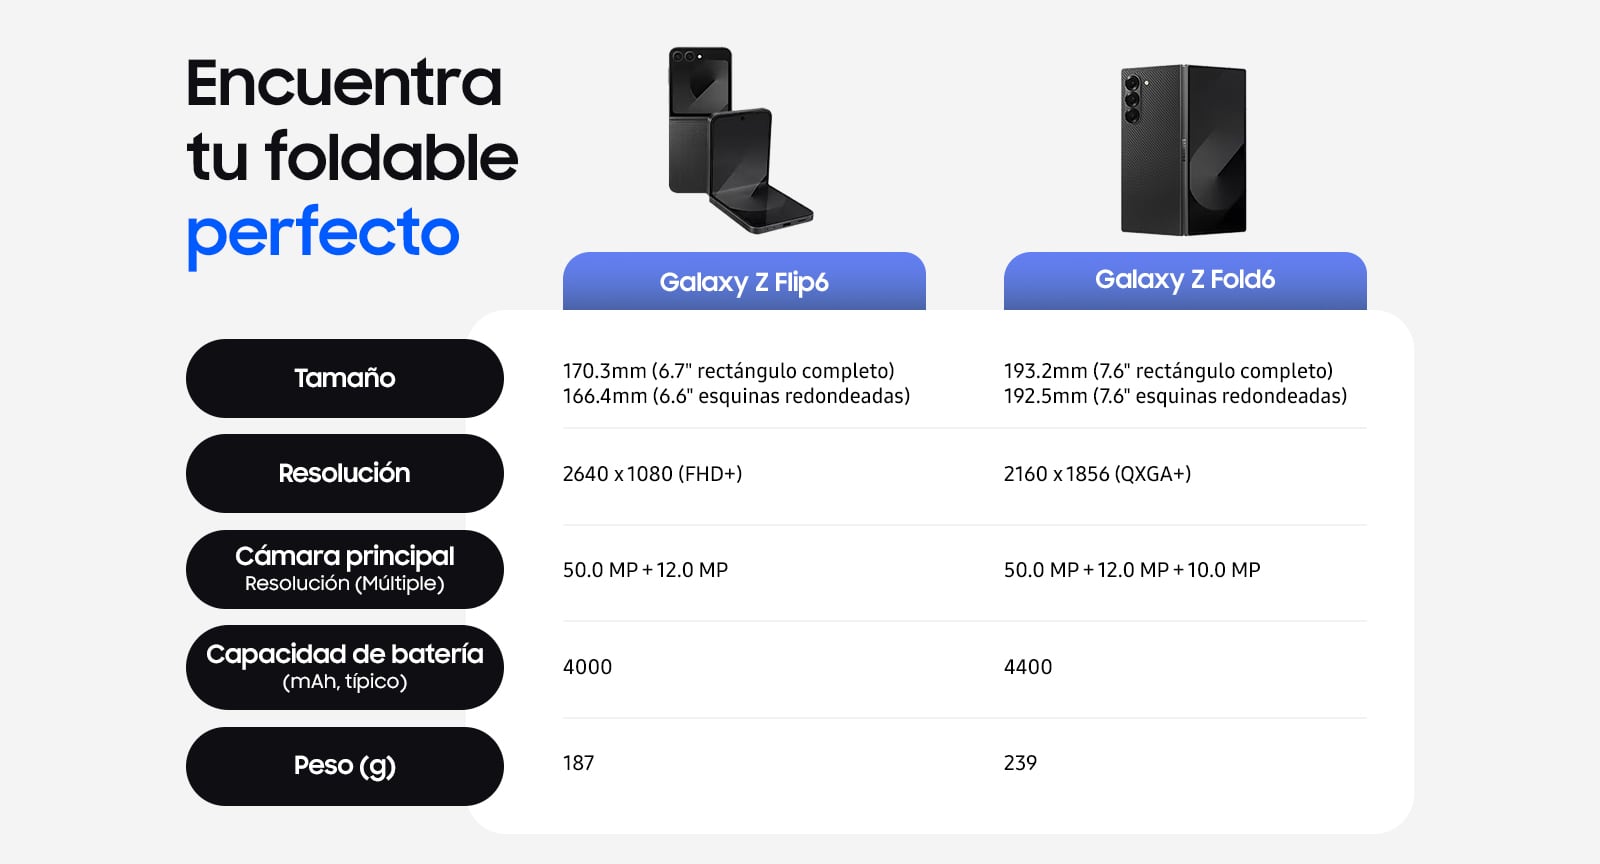Click the Tamaño category button

(x=345, y=378)
